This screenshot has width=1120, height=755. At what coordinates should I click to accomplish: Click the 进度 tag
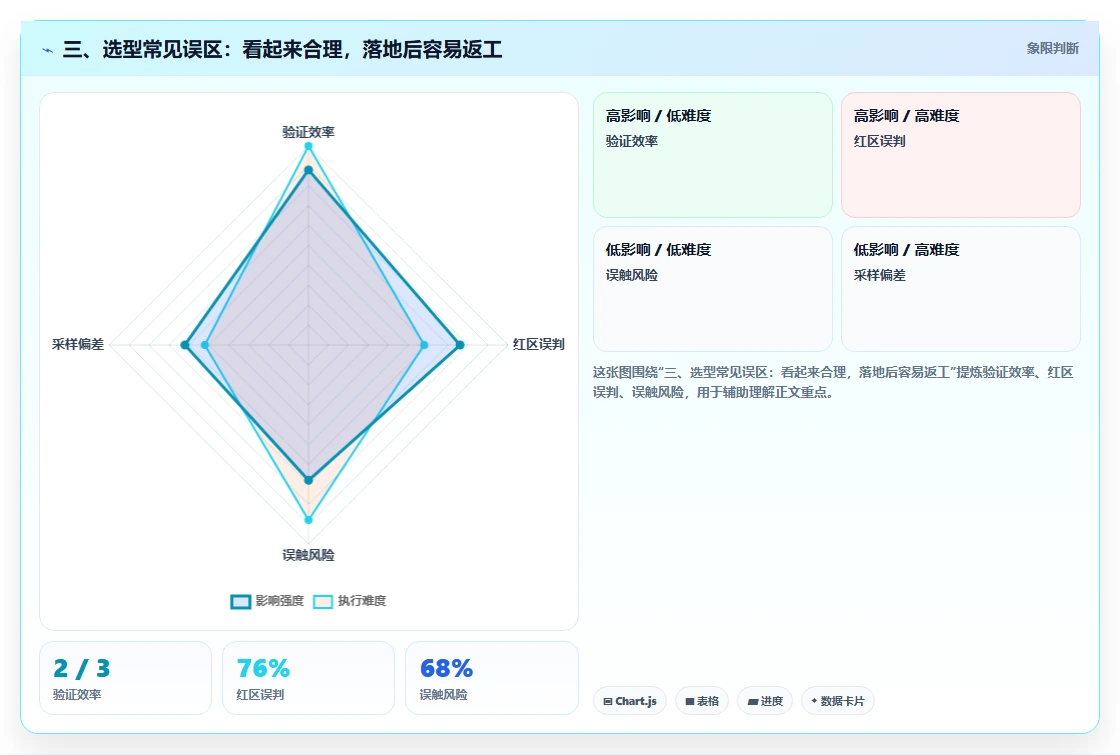(x=765, y=701)
